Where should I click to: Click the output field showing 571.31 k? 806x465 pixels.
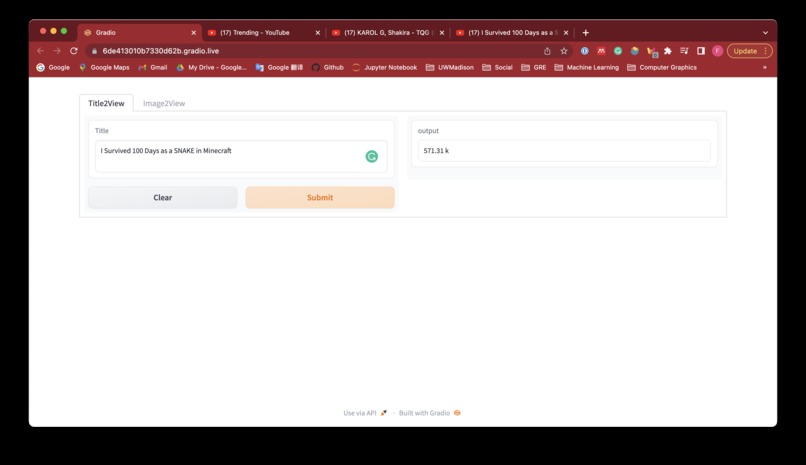(564, 151)
